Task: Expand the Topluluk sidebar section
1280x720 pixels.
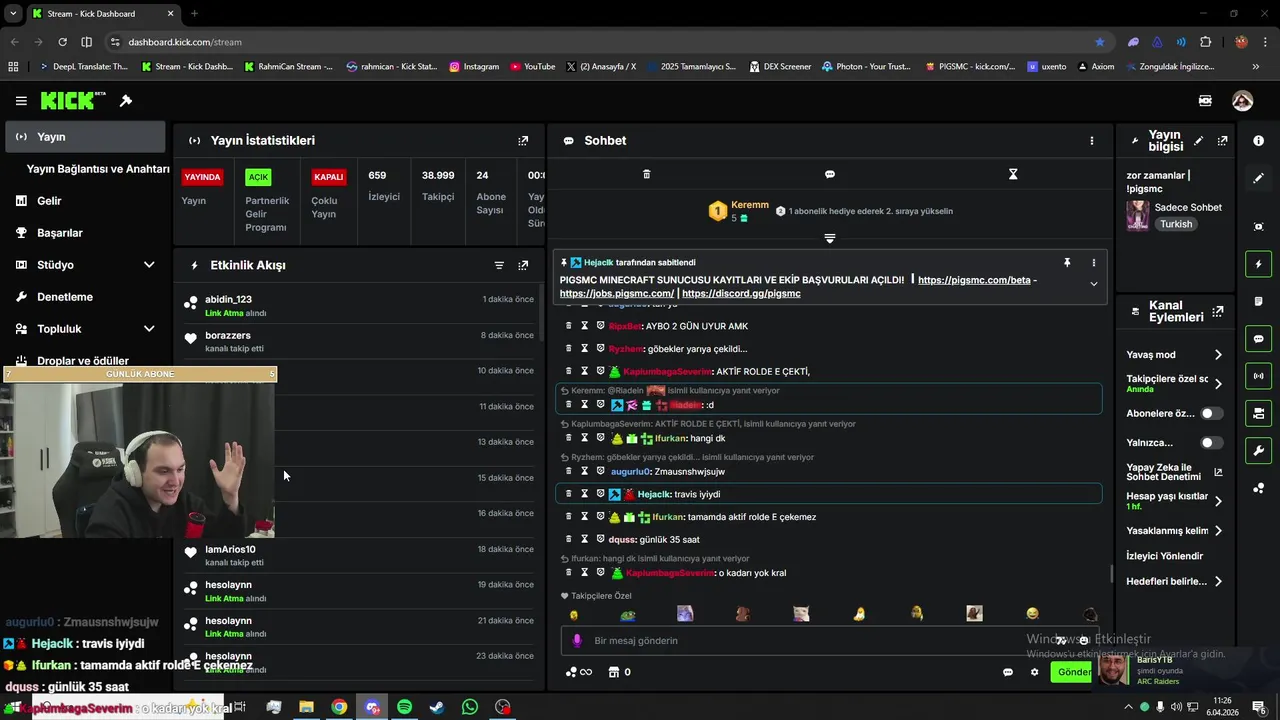Action: (x=149, y=329)
